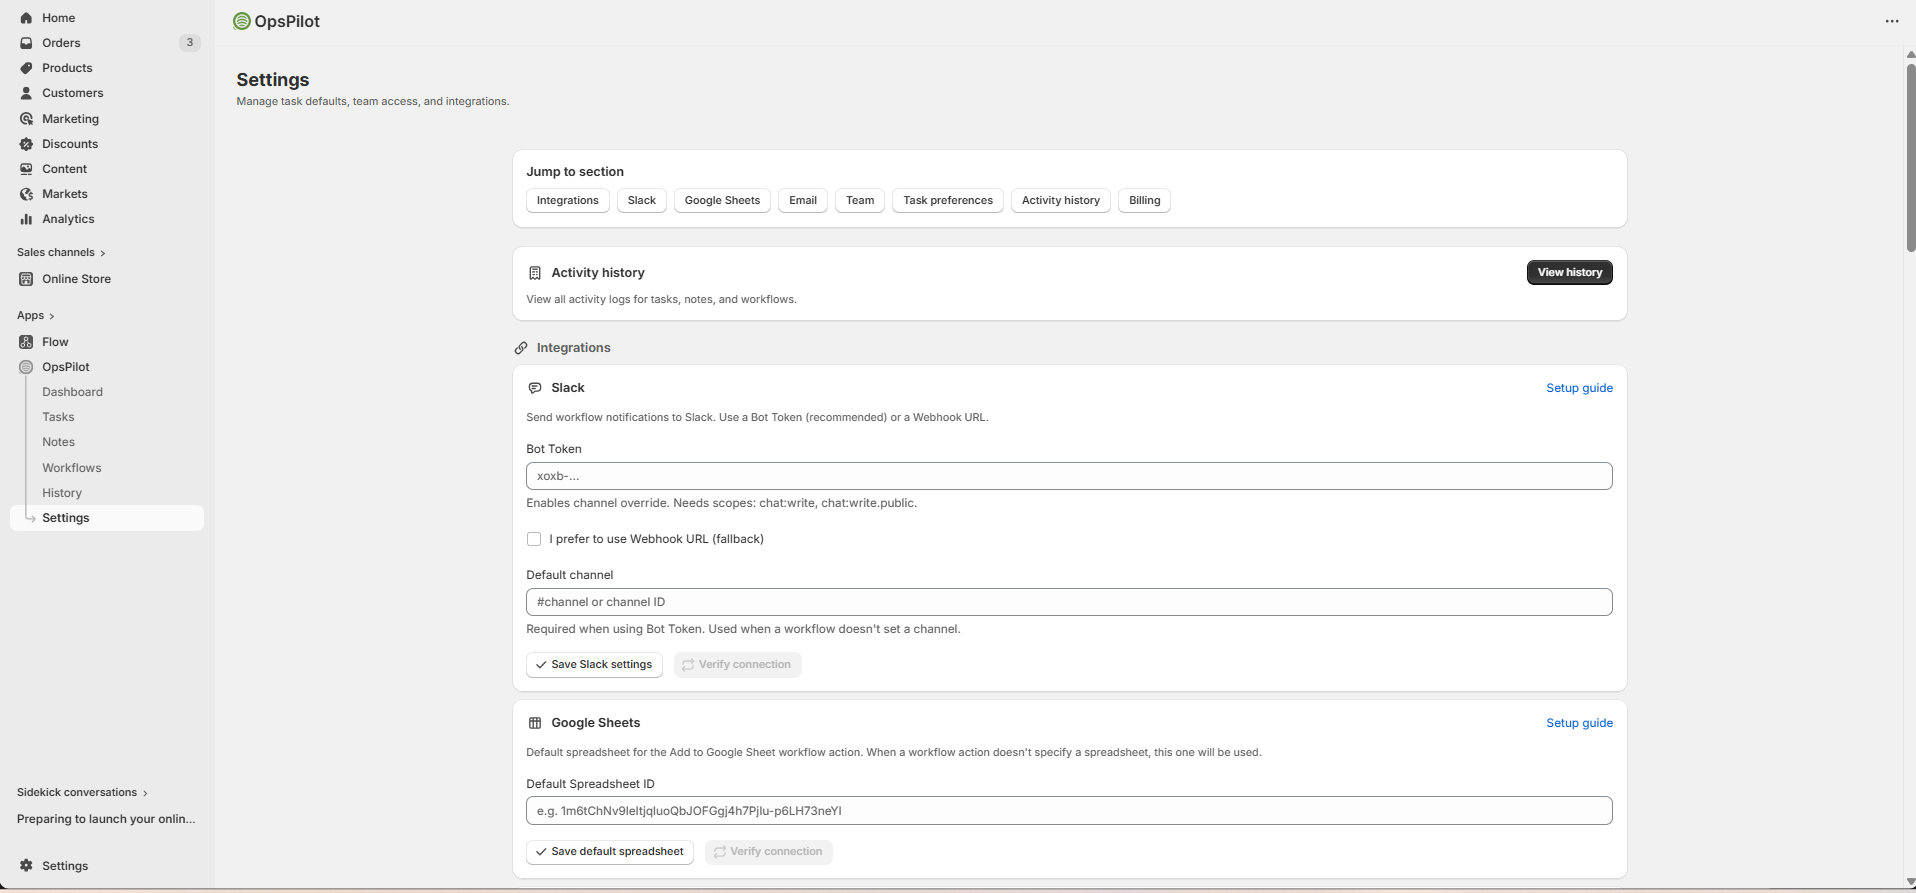The width and height of the screenshot is (1916, 893).
Task: Click the Marketing target icon
Action: click(26, 119)
